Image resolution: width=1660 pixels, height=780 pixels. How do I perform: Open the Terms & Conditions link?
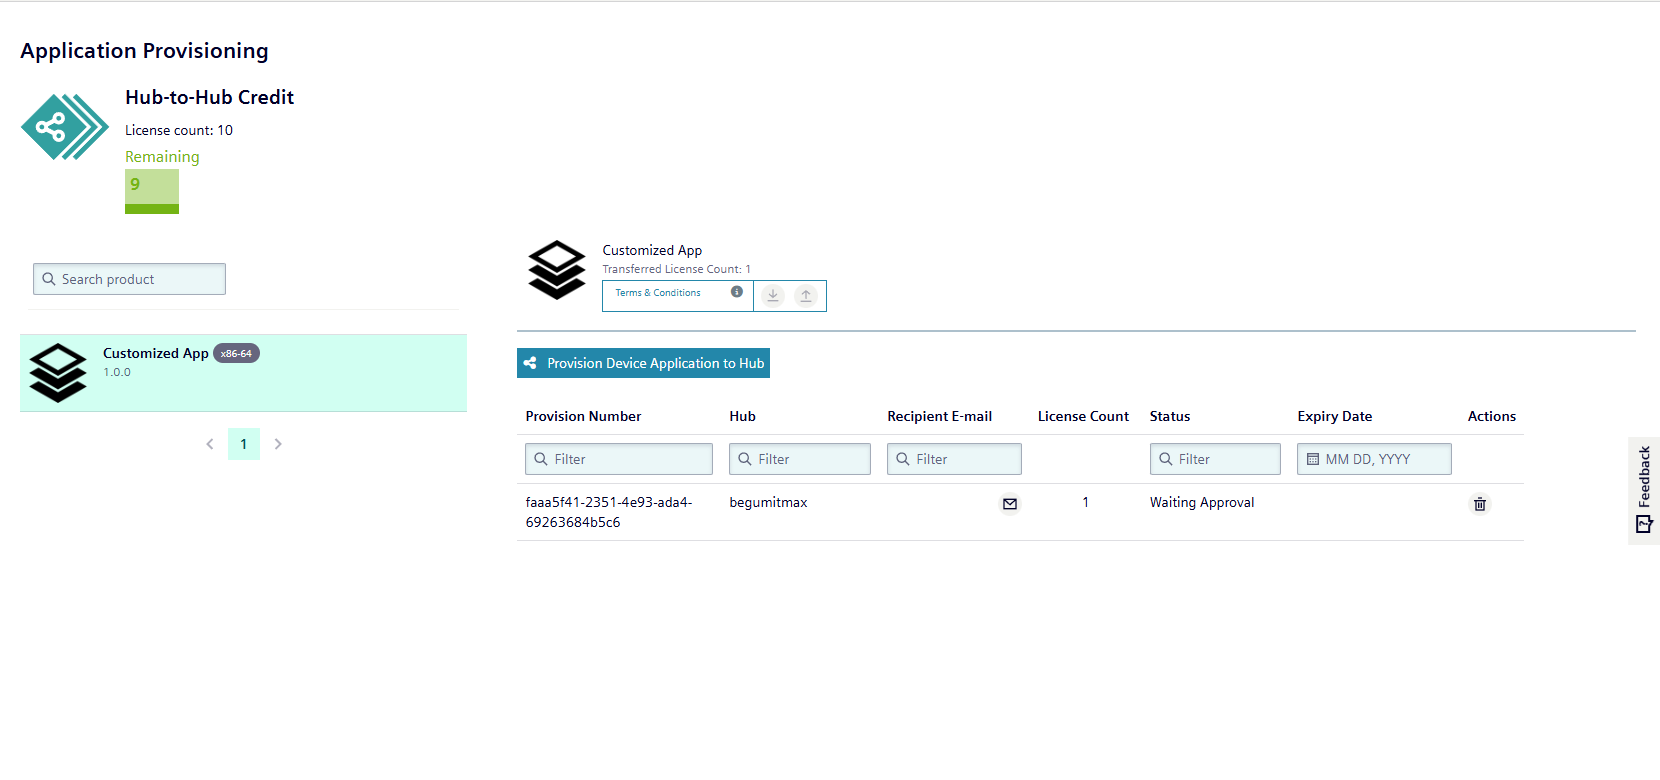pyautogui.click(x=658, y=293)
